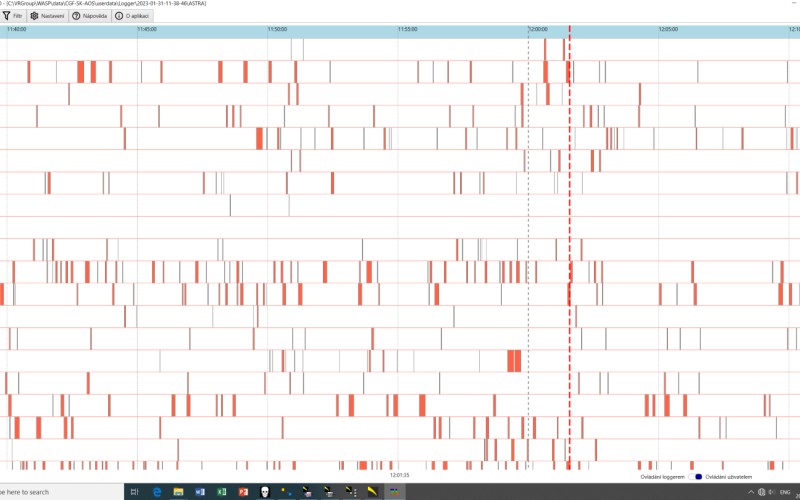Open Microsoft Word from taskbar
Viewport: 800px width, 500px height.
coord(200,492)
